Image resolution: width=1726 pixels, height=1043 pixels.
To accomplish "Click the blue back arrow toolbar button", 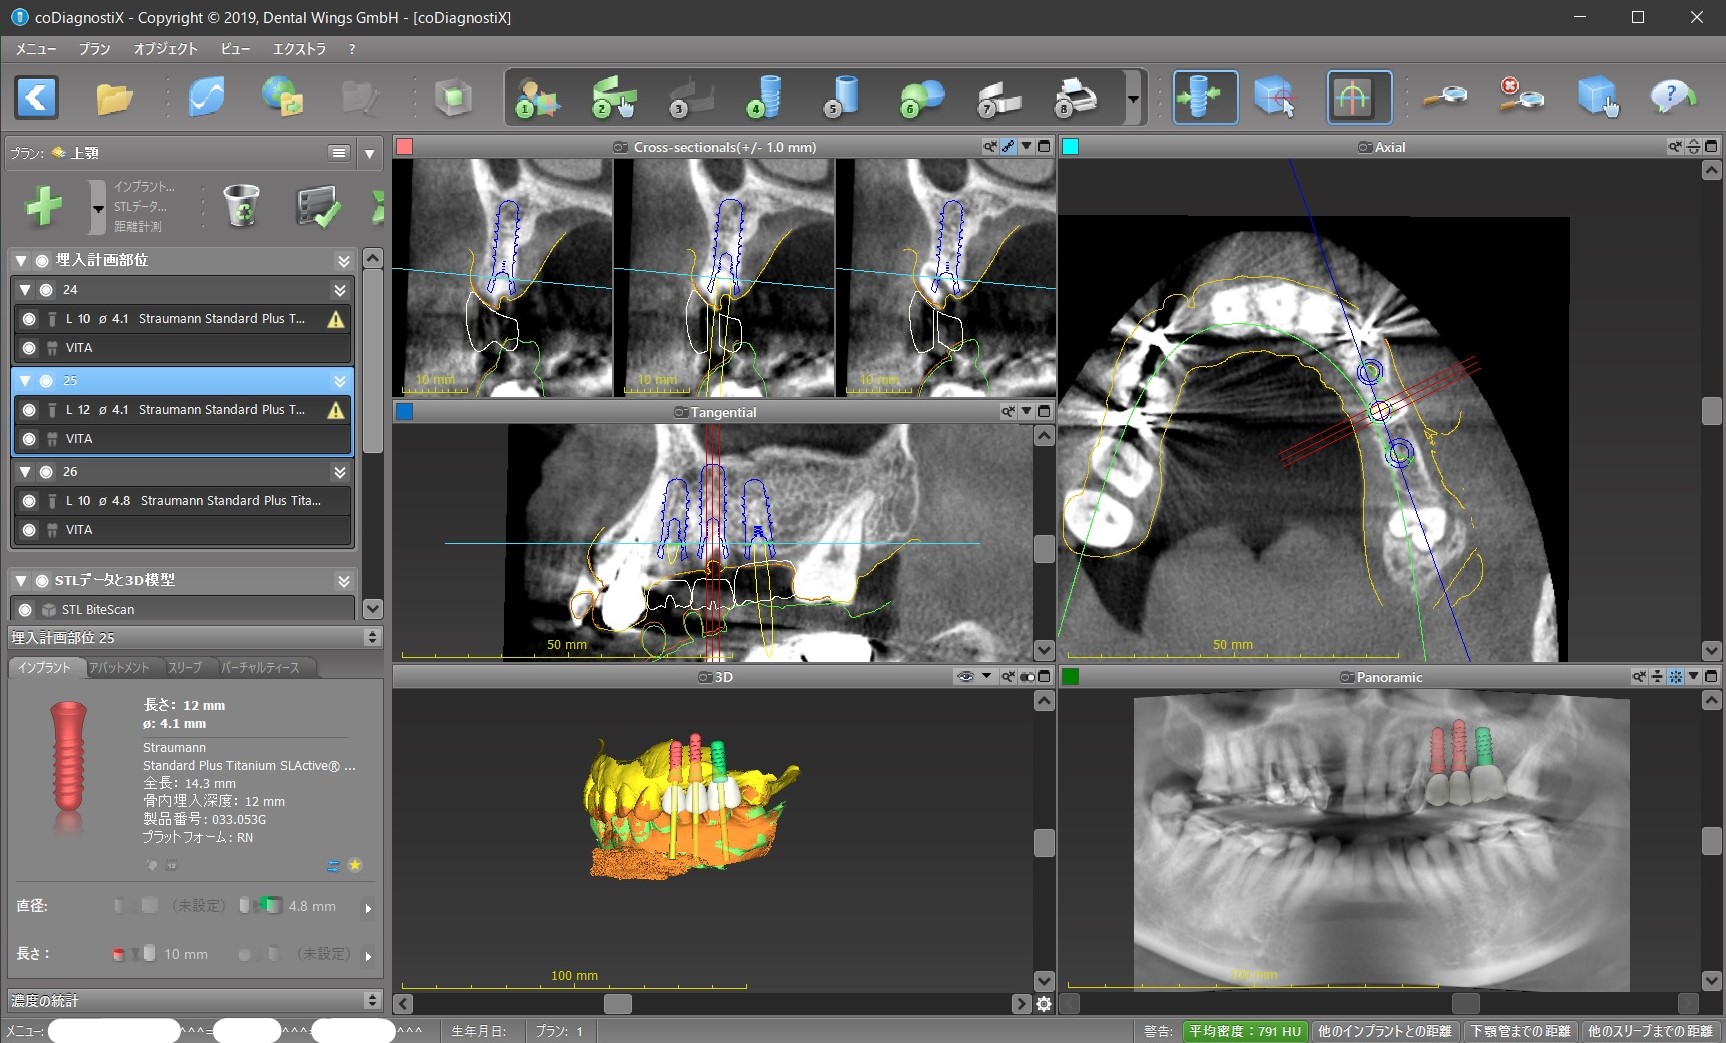I will click(x=36, y=98).
